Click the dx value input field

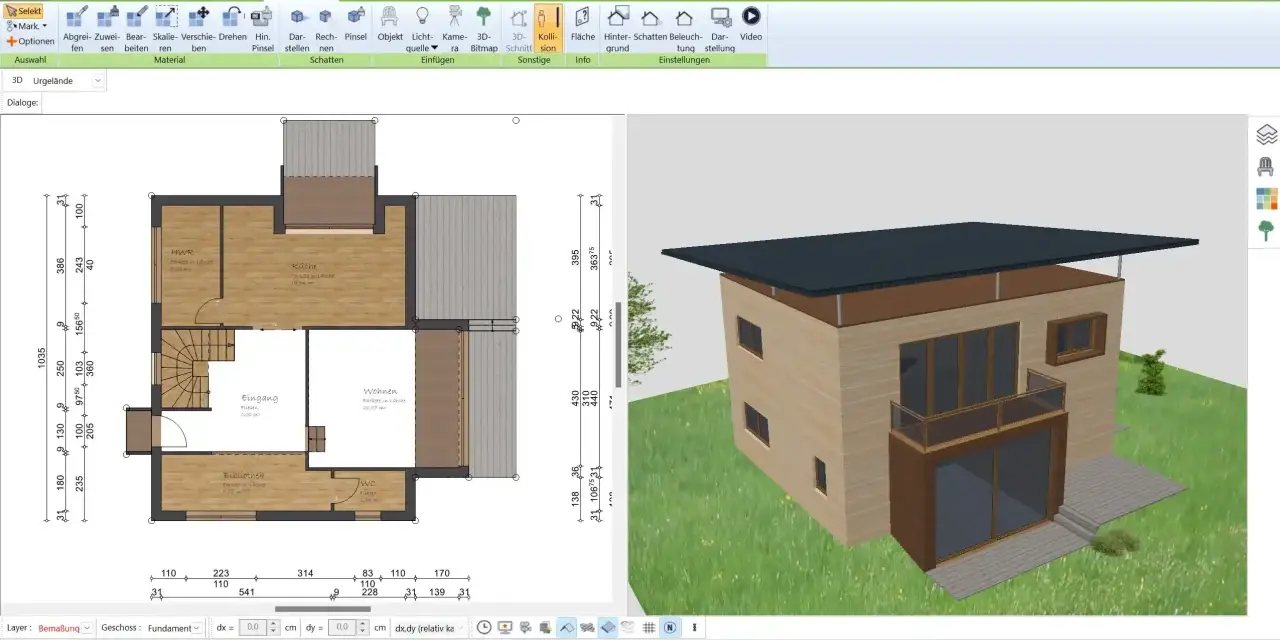pos(252,628)
